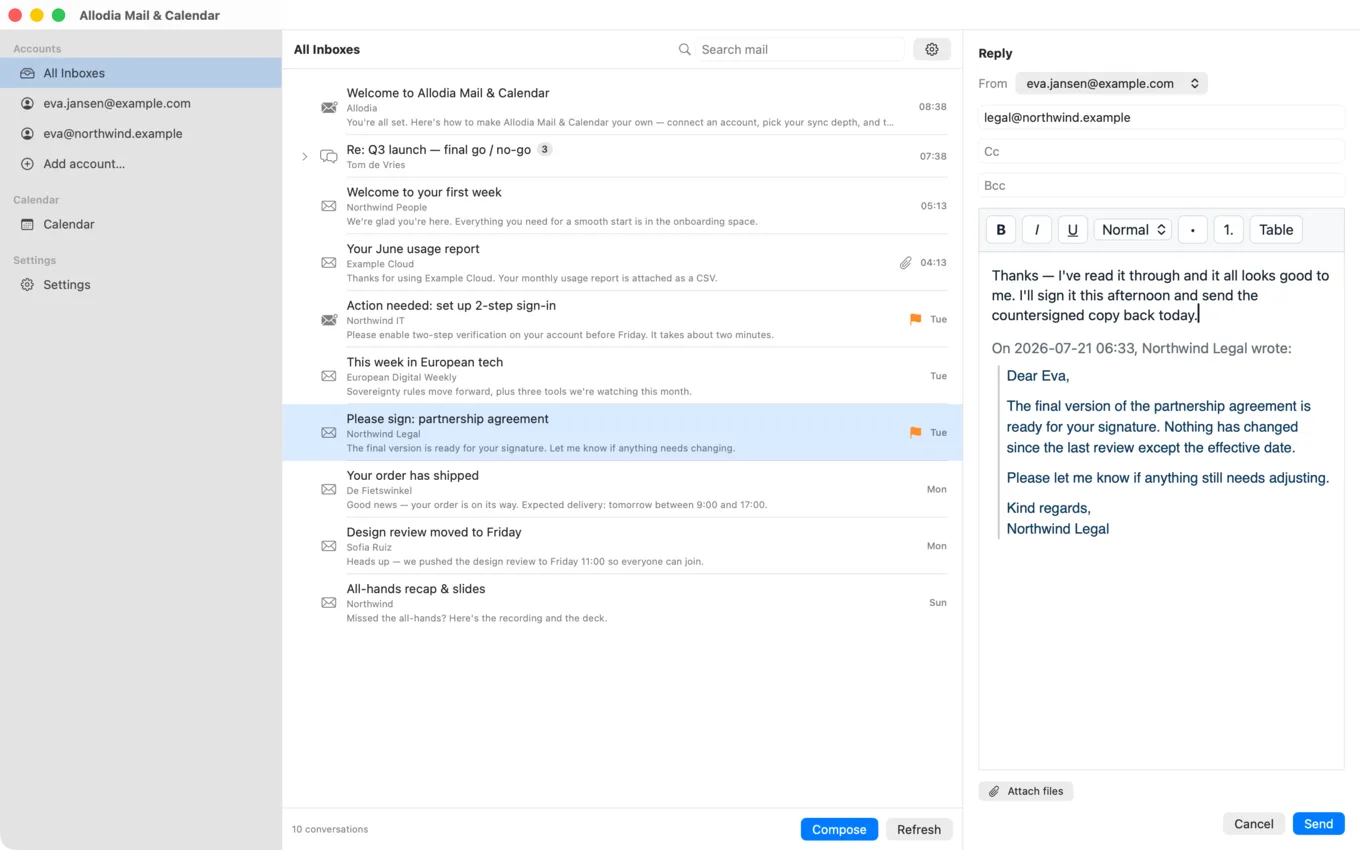Click the person icon beside eva.jansen@example.com

[x=27, y=103]
